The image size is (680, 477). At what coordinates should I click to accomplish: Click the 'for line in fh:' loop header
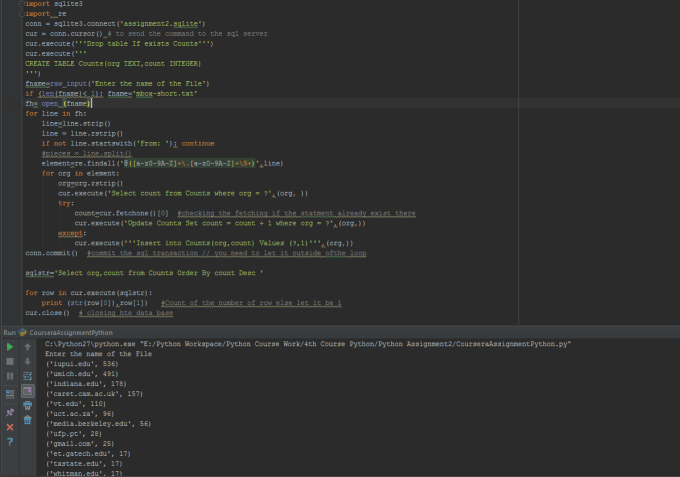coord(56,114)
